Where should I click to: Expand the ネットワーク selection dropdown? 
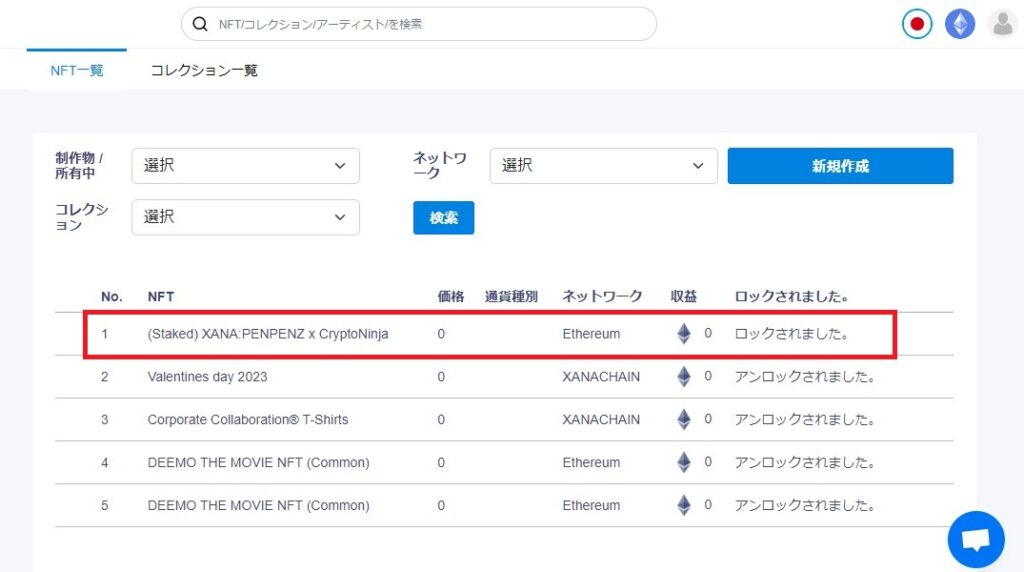603,166
